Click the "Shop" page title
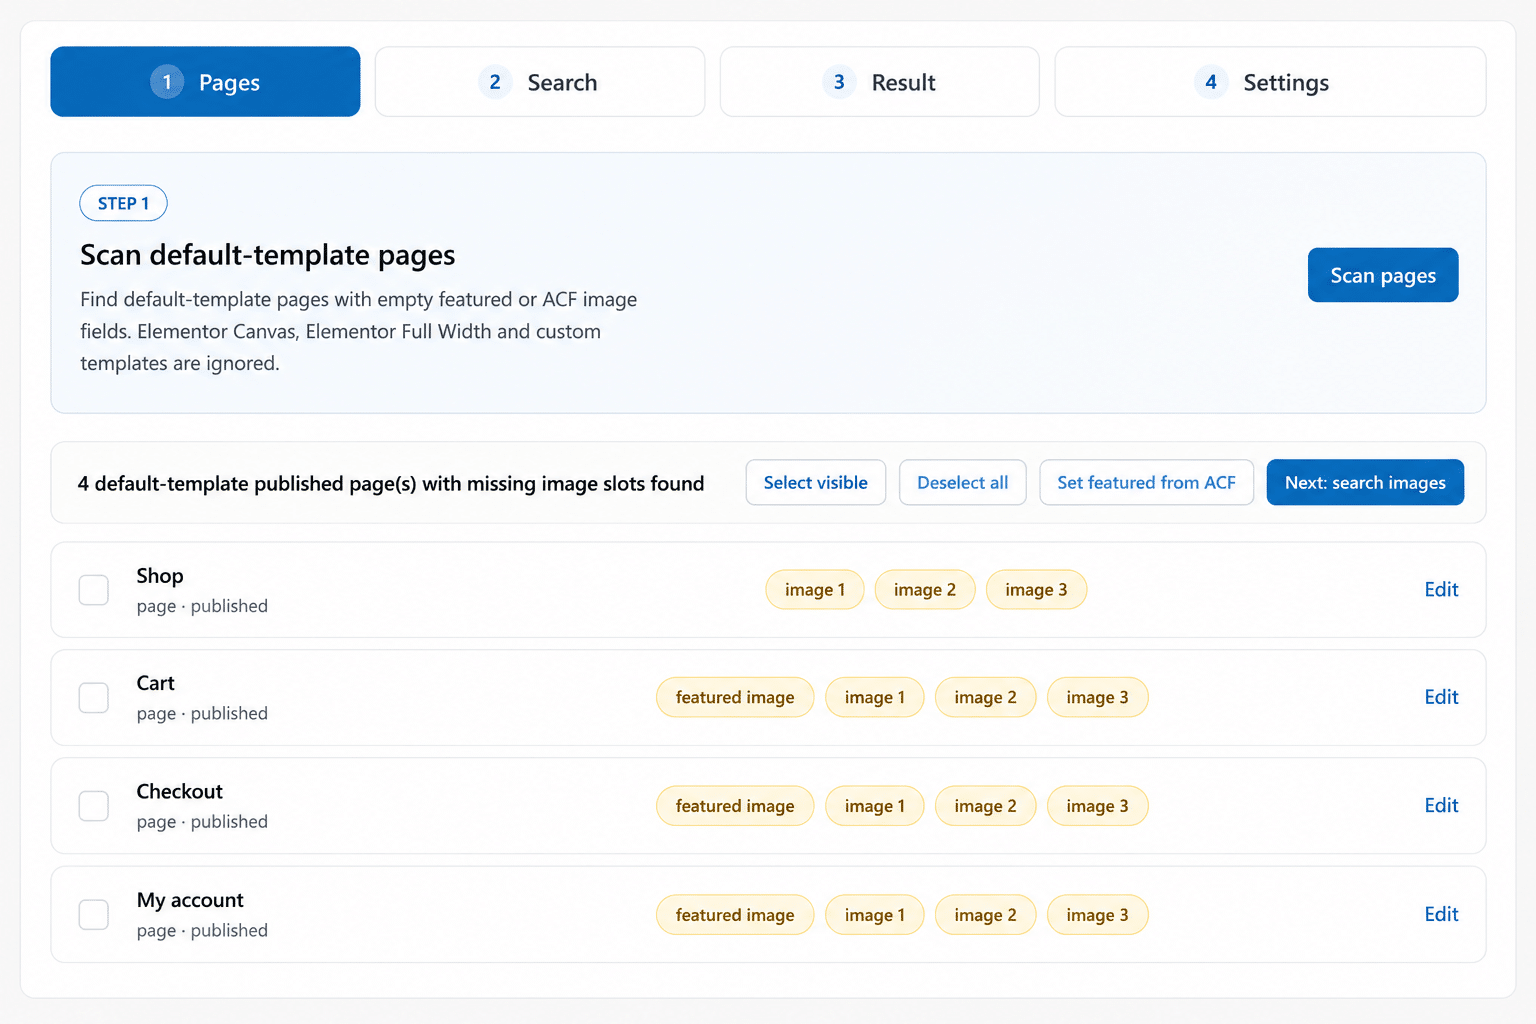Viewport: 1536px width, 1024px height. [160, 576]
